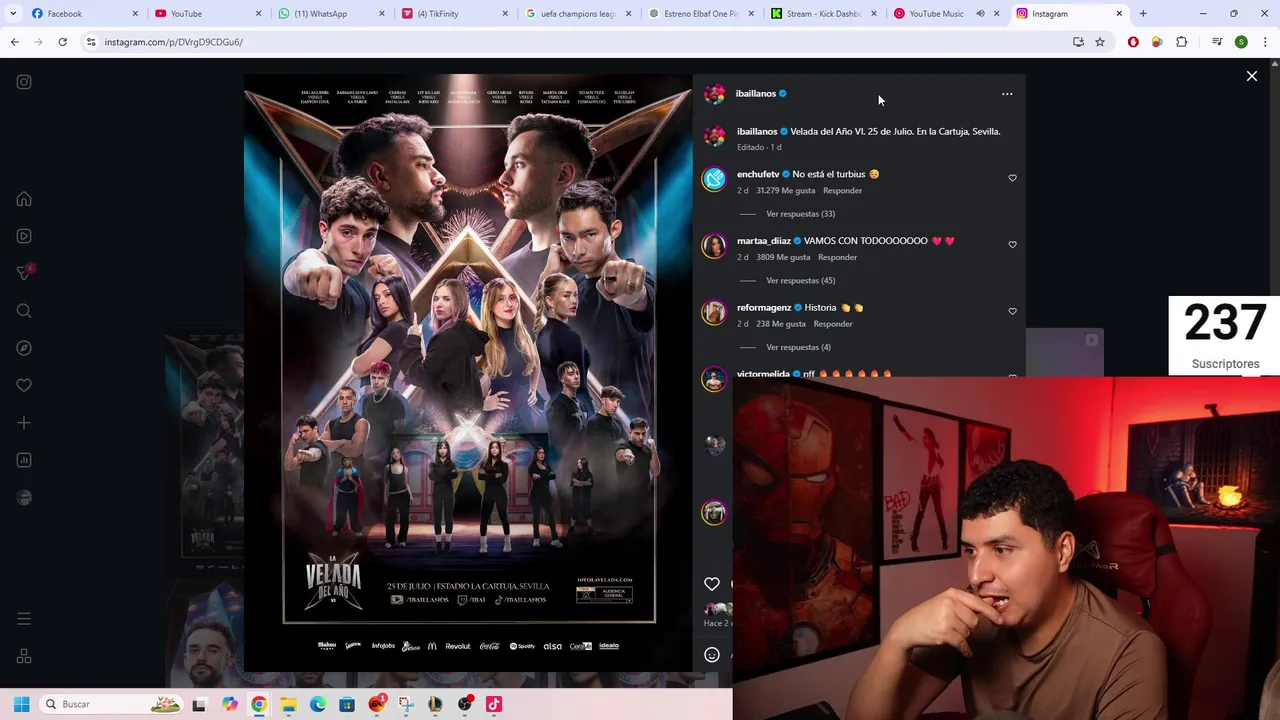Open TikTok app from the taskbar

tap(493, 704)
